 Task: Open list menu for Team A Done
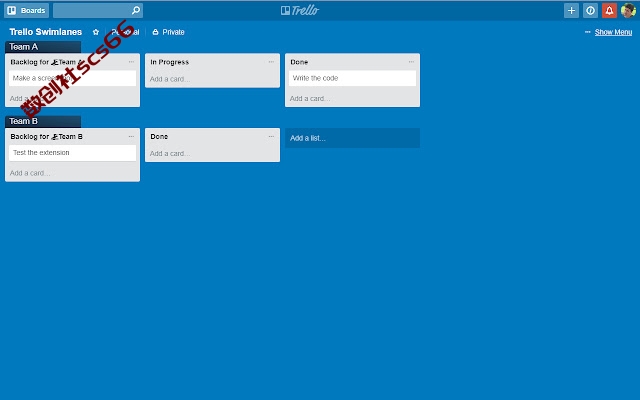[x=411, y=62]
